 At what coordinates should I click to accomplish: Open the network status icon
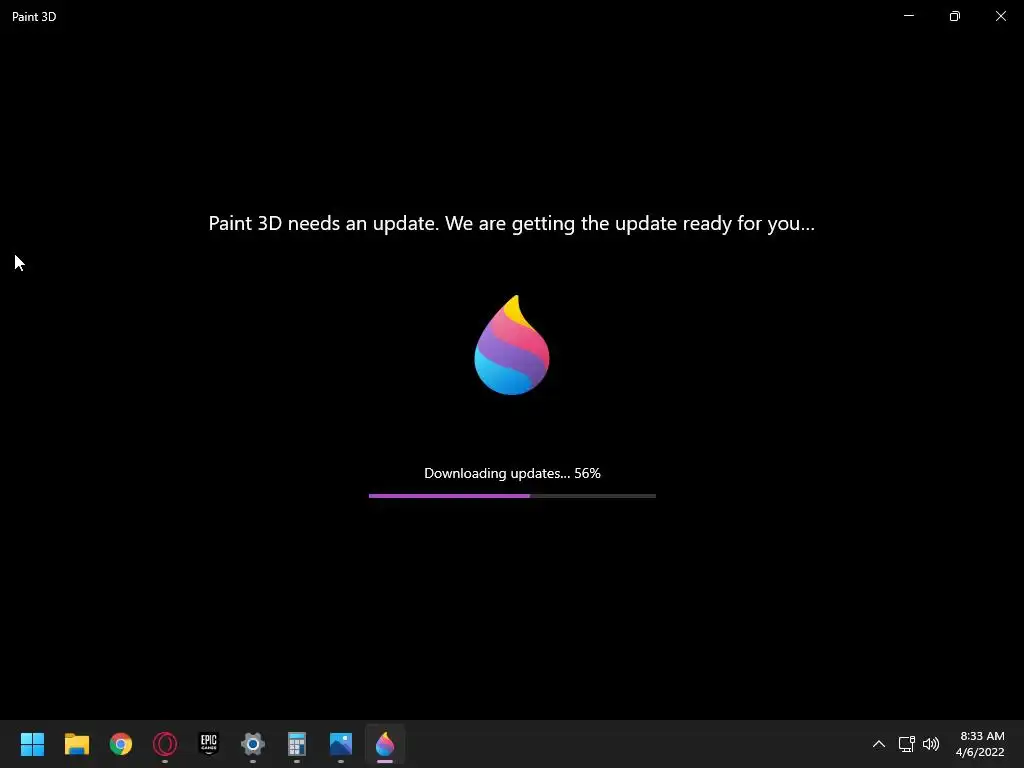point(906,744)
